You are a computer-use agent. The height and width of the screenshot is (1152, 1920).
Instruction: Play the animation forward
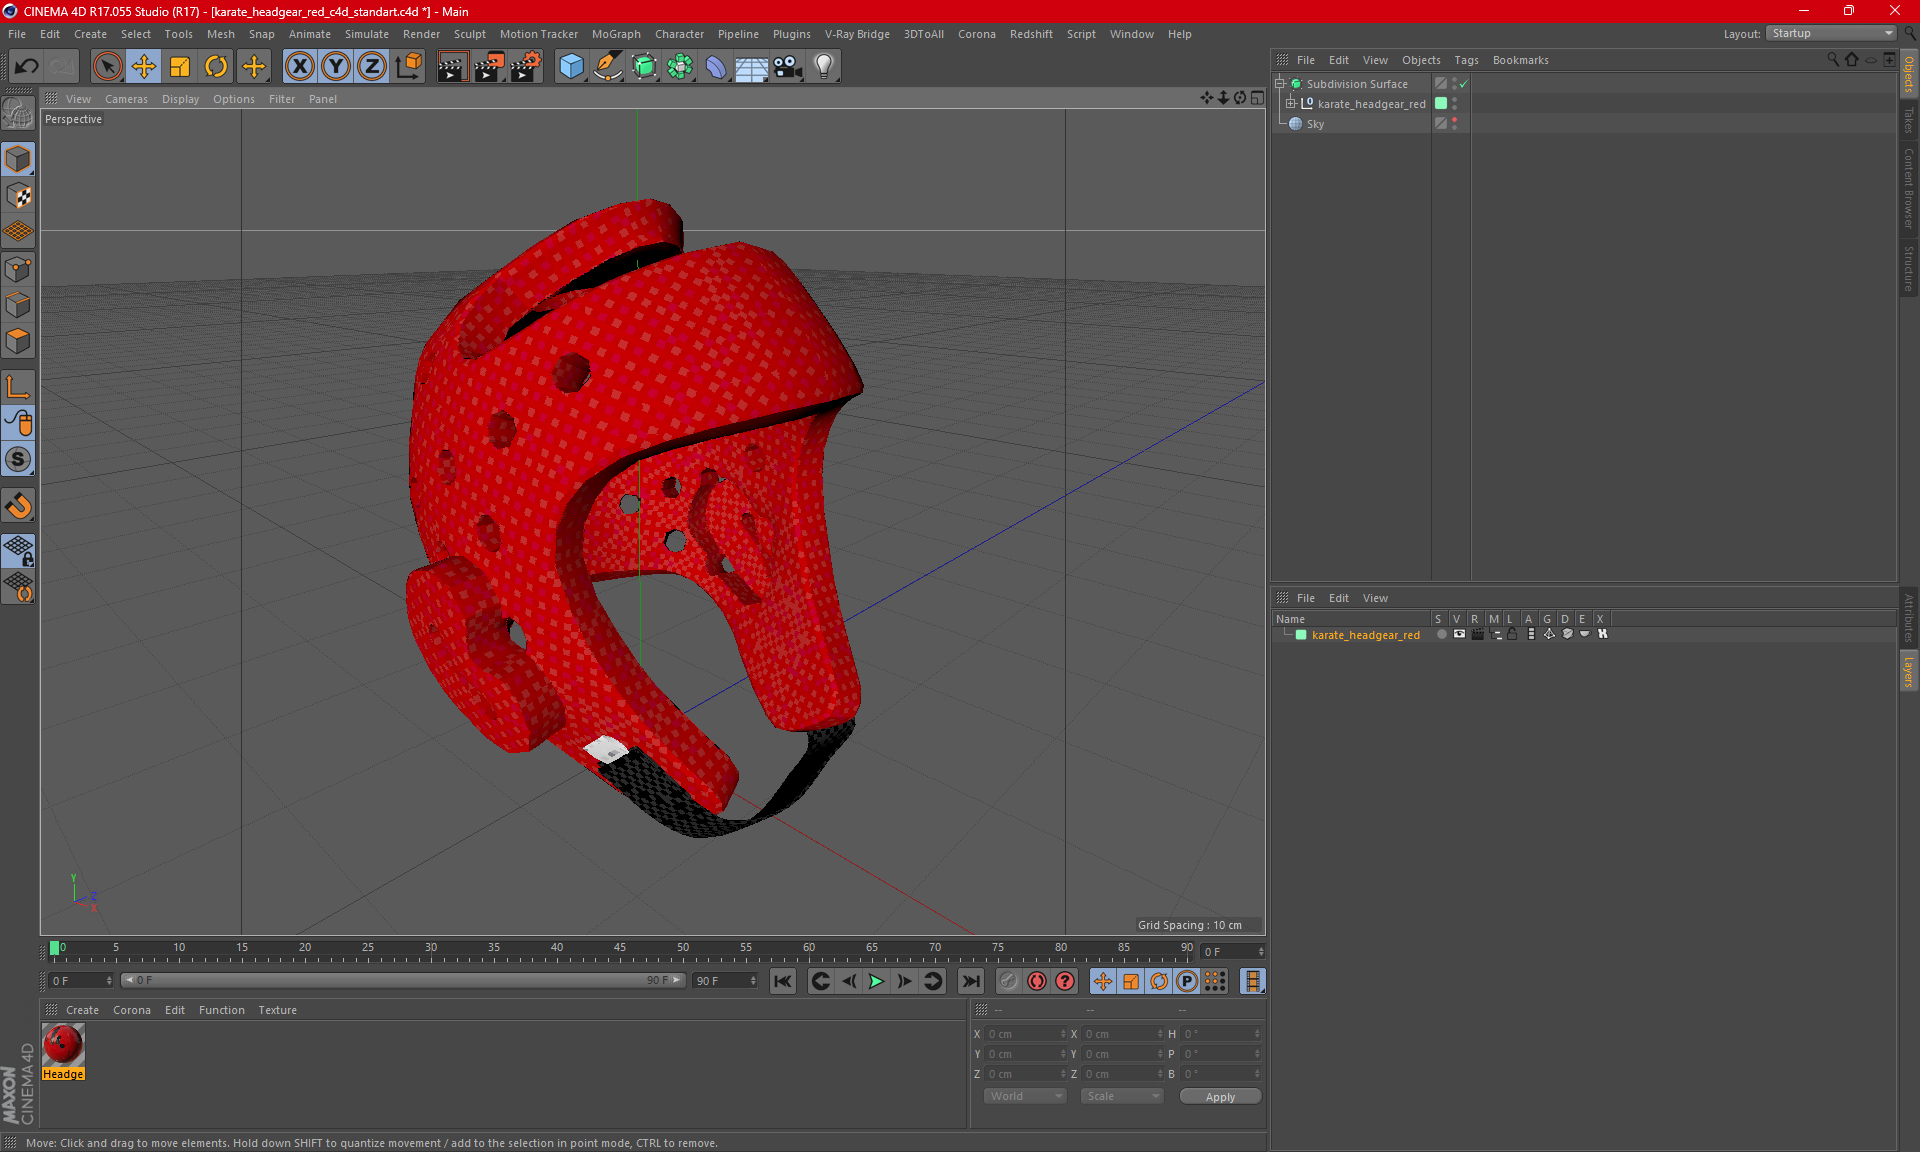pyautogui.click(x=876, y=981)
